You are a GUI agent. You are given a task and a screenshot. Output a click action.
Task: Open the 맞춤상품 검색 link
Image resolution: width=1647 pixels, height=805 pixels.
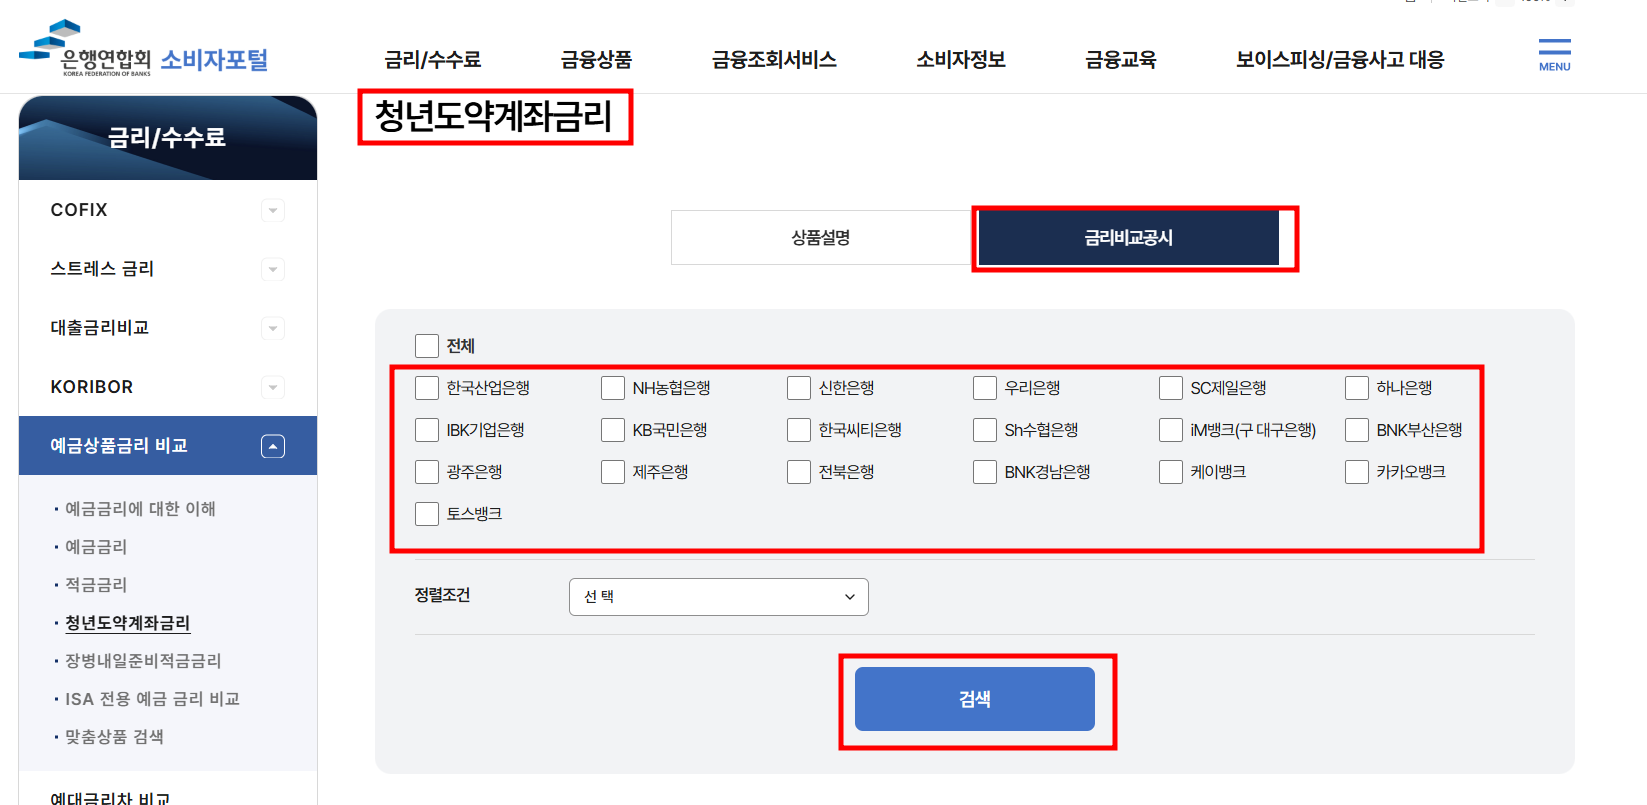coord(115,737)
